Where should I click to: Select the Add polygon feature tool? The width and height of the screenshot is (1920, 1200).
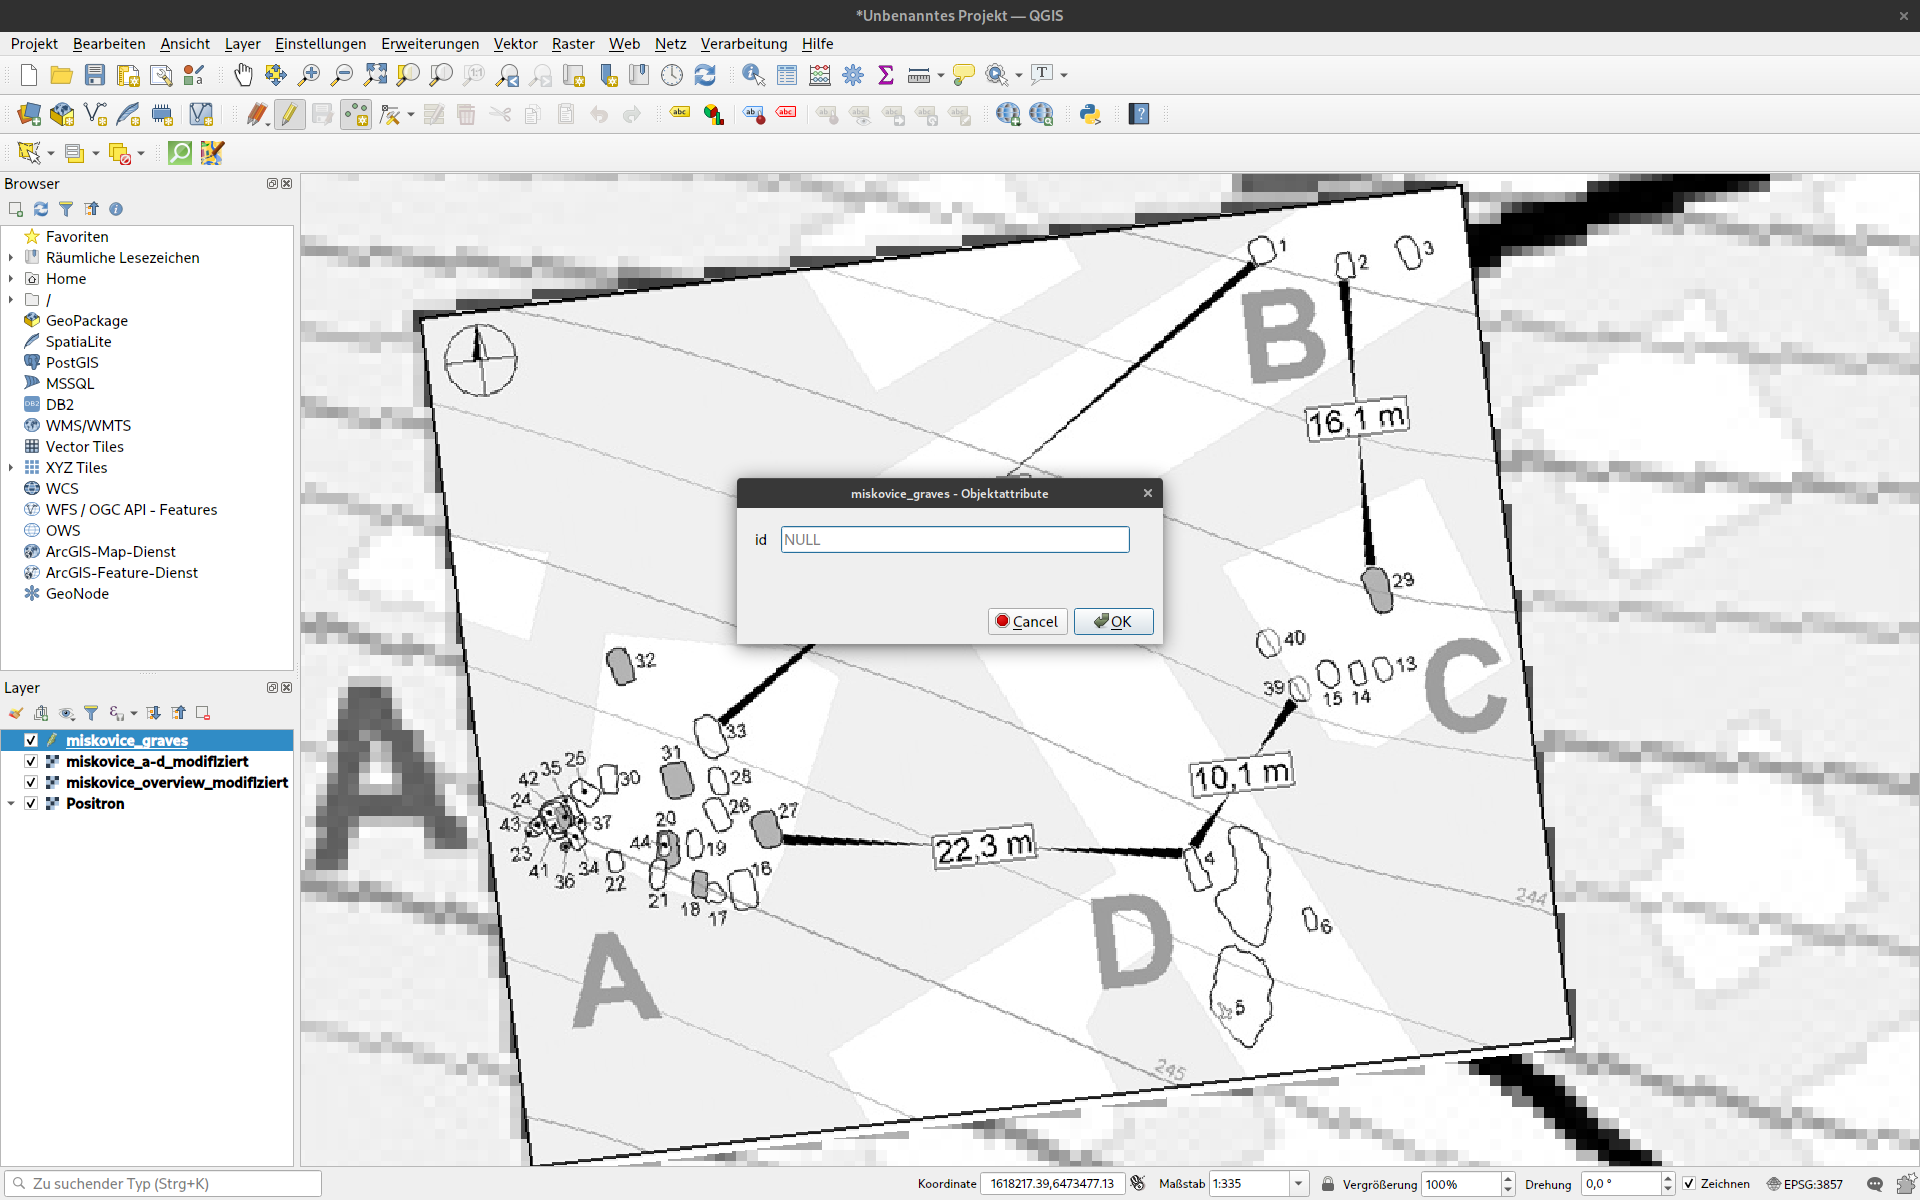[x=355, y=114]
